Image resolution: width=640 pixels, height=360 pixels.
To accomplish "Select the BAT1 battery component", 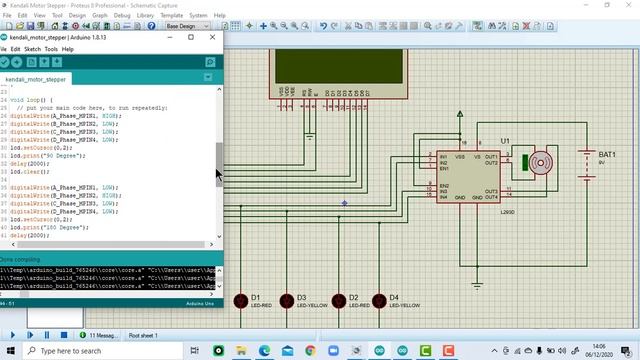I will 587,165.
